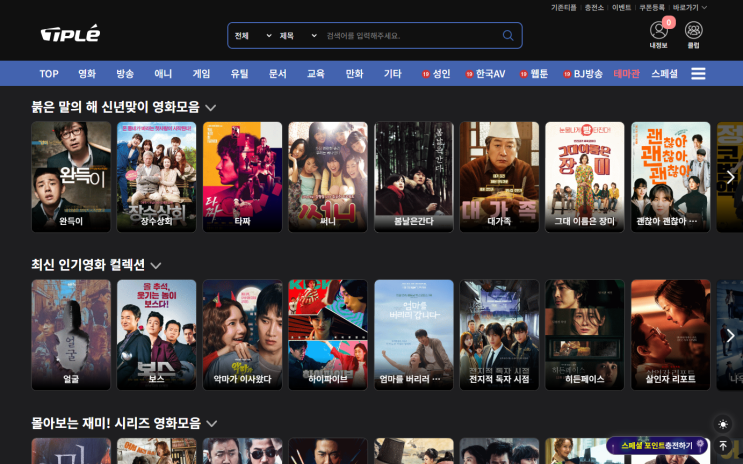Open the 웹툰 menu

click(x=534, y=73)
